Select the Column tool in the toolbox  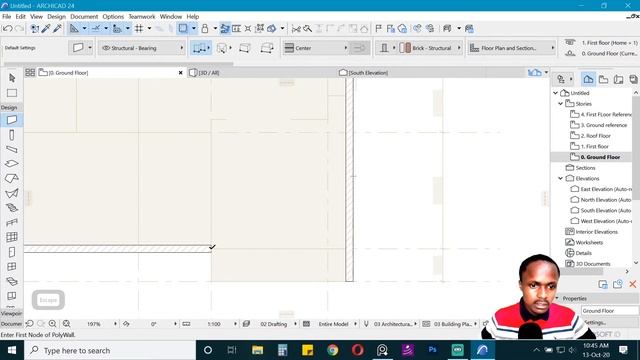click(12, 135)
